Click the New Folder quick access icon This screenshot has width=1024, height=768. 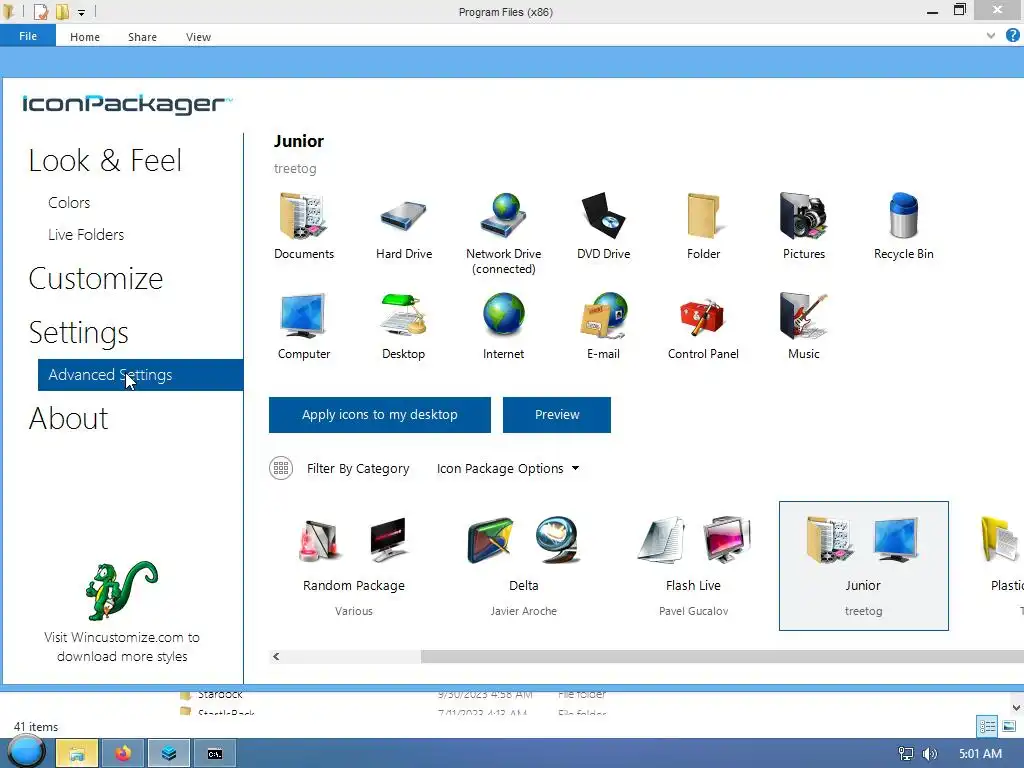coord(63,12)
